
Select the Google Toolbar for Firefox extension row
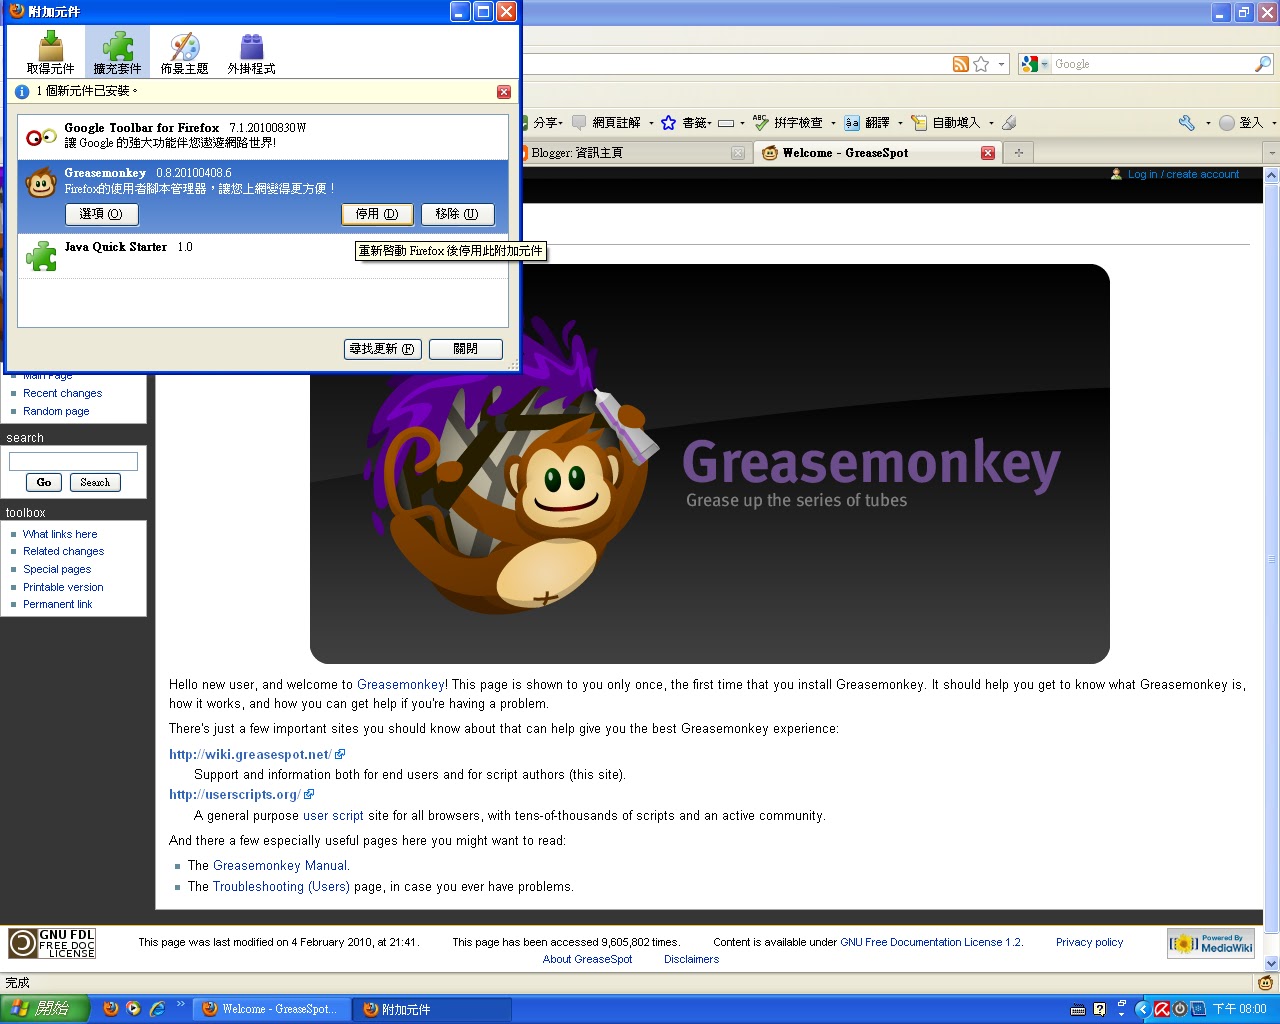(x=263, y=137)
